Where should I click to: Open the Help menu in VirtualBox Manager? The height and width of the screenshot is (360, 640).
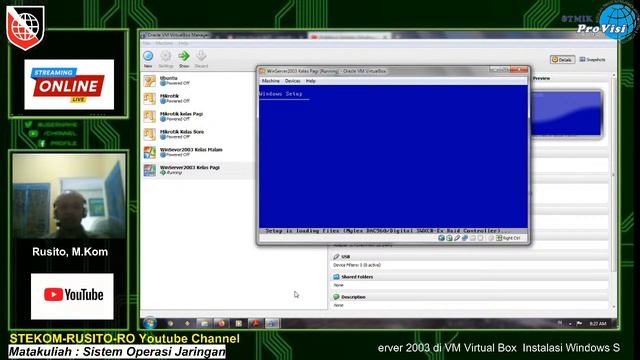[183, 43]
